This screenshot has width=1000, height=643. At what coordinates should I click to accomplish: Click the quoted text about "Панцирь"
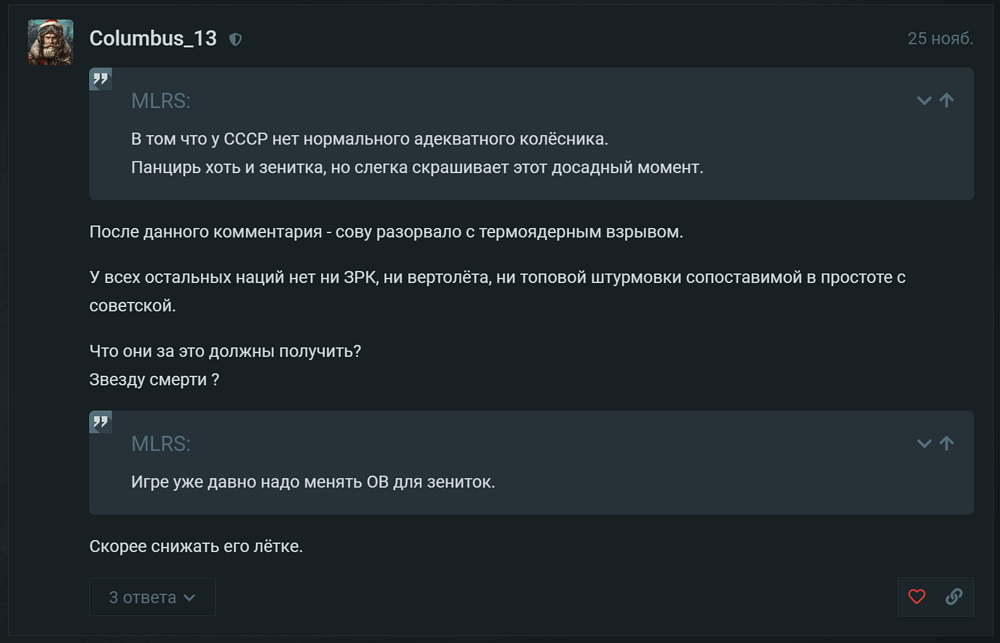click(417, 167)
